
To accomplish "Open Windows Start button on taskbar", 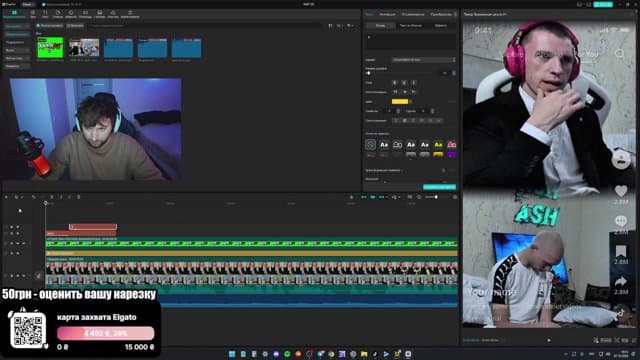I will 232,354.
